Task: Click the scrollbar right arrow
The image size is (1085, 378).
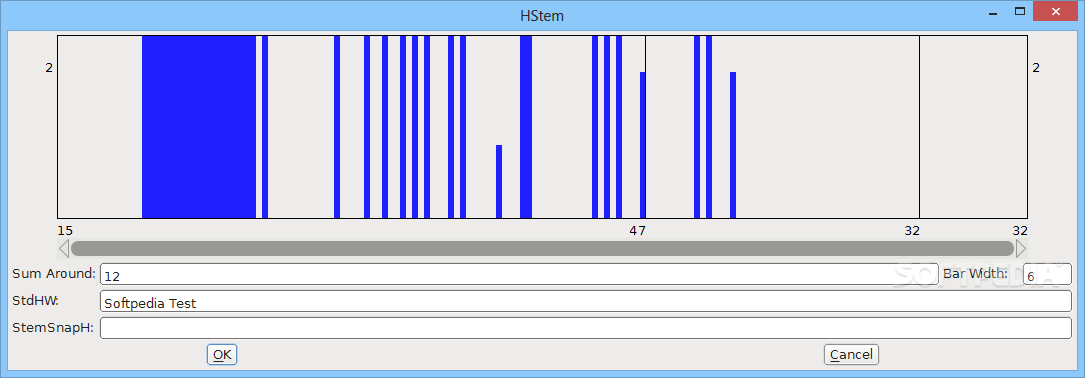Action: click(x=1021, y=248)
